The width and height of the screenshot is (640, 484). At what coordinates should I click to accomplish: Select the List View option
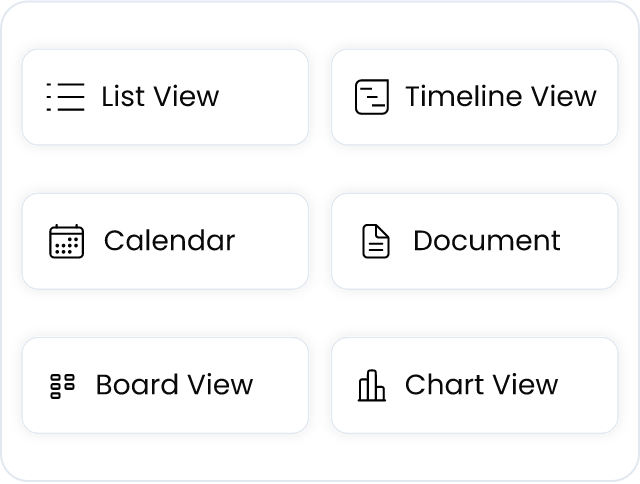pos(165,97)
